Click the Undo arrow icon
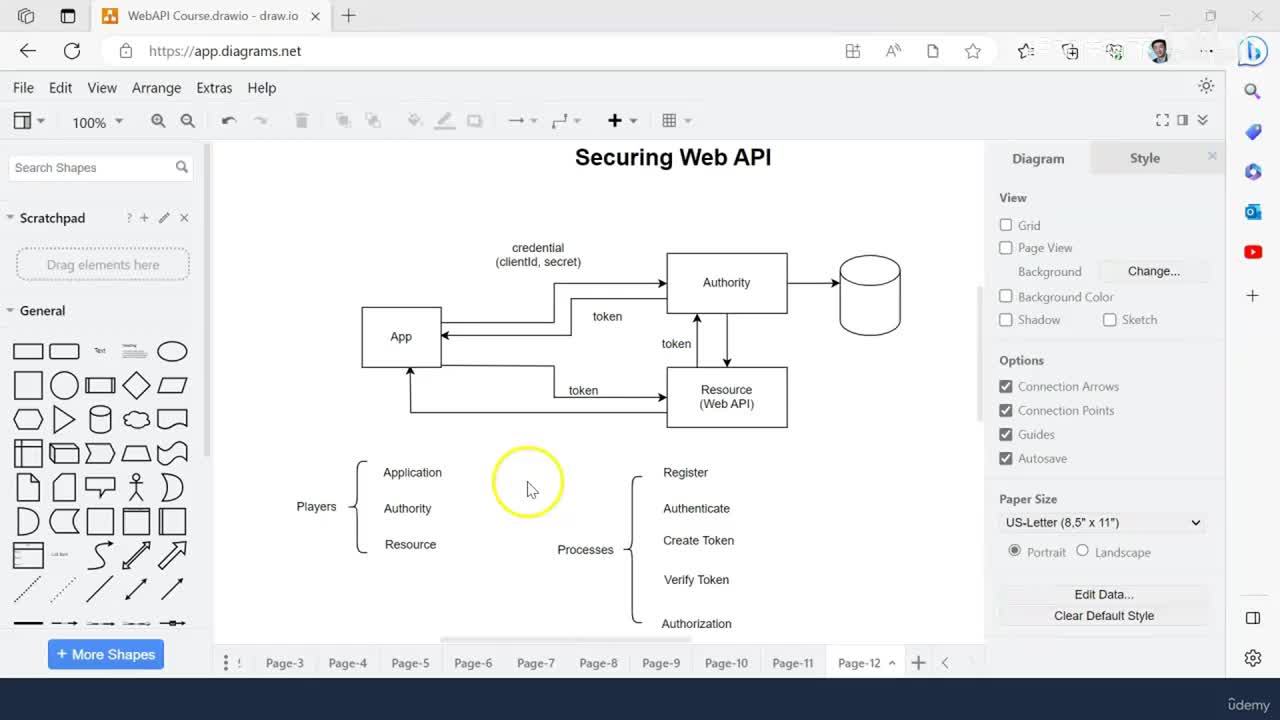This screenshot has height=720, width=1280. click(x=229, y=121)
